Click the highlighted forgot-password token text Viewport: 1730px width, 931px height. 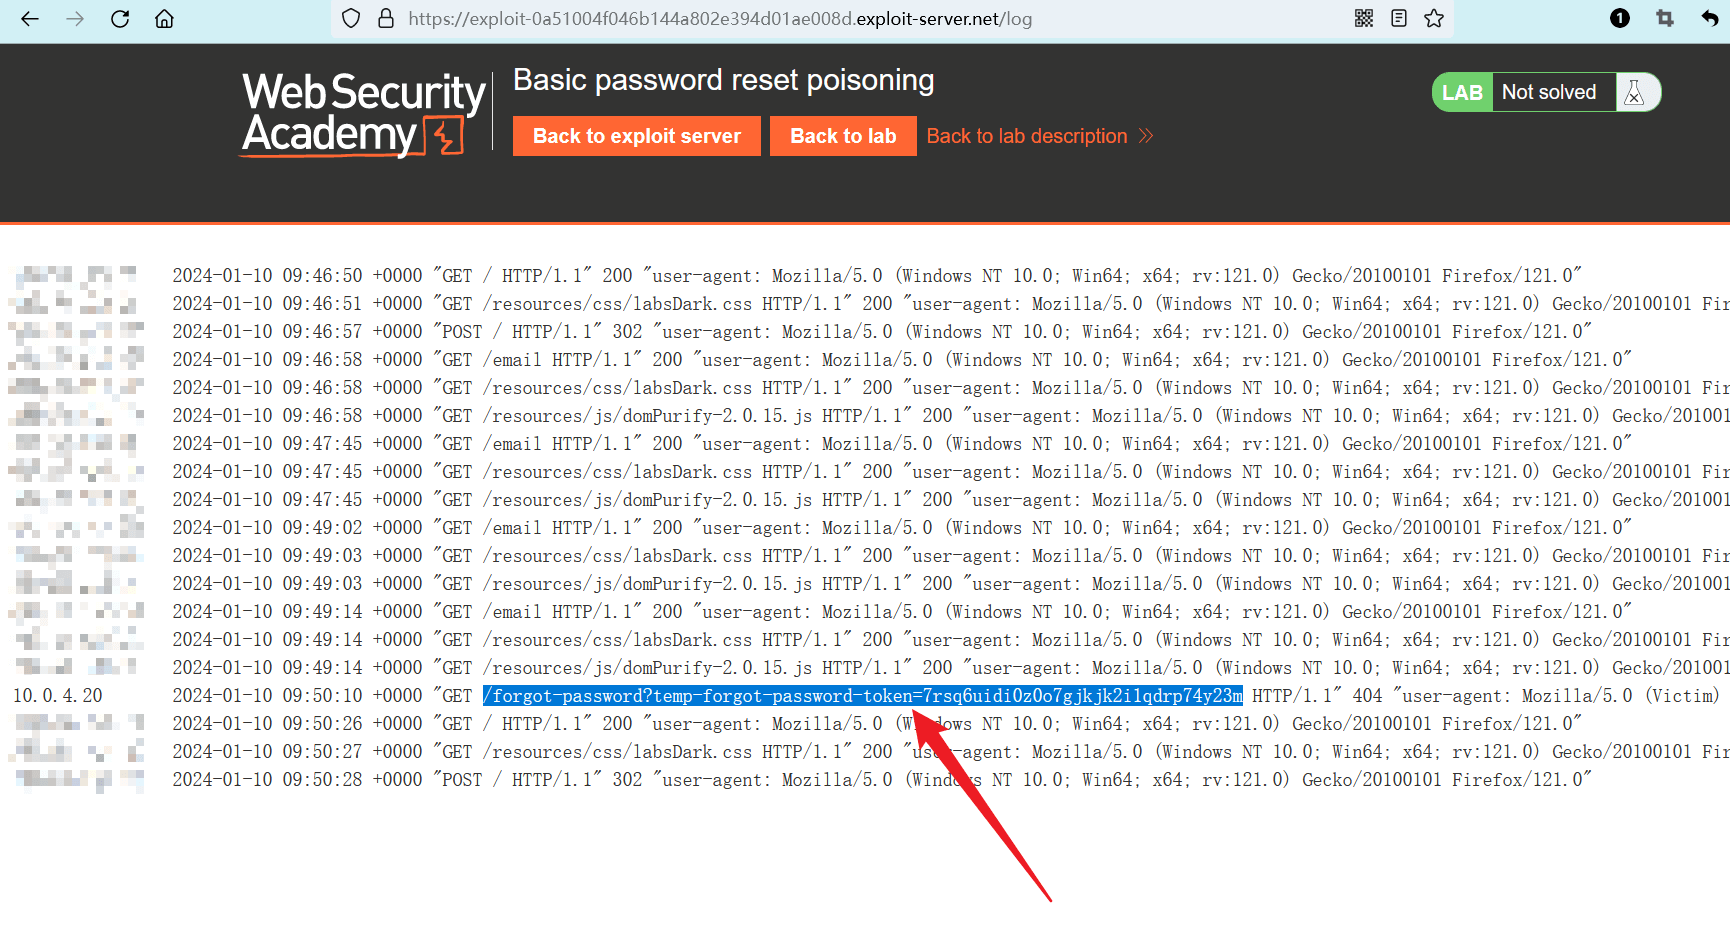coord(862,696)
